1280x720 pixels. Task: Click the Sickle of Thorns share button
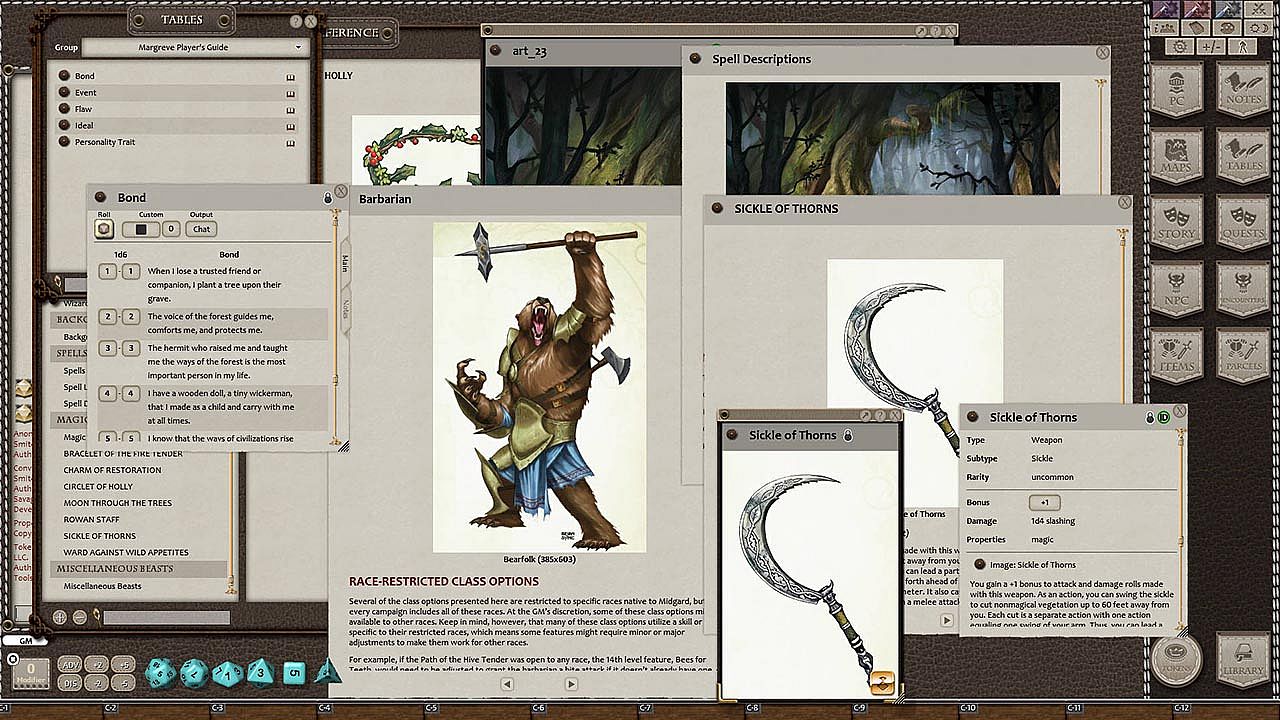pyautogui.click(x=881, y=682)
